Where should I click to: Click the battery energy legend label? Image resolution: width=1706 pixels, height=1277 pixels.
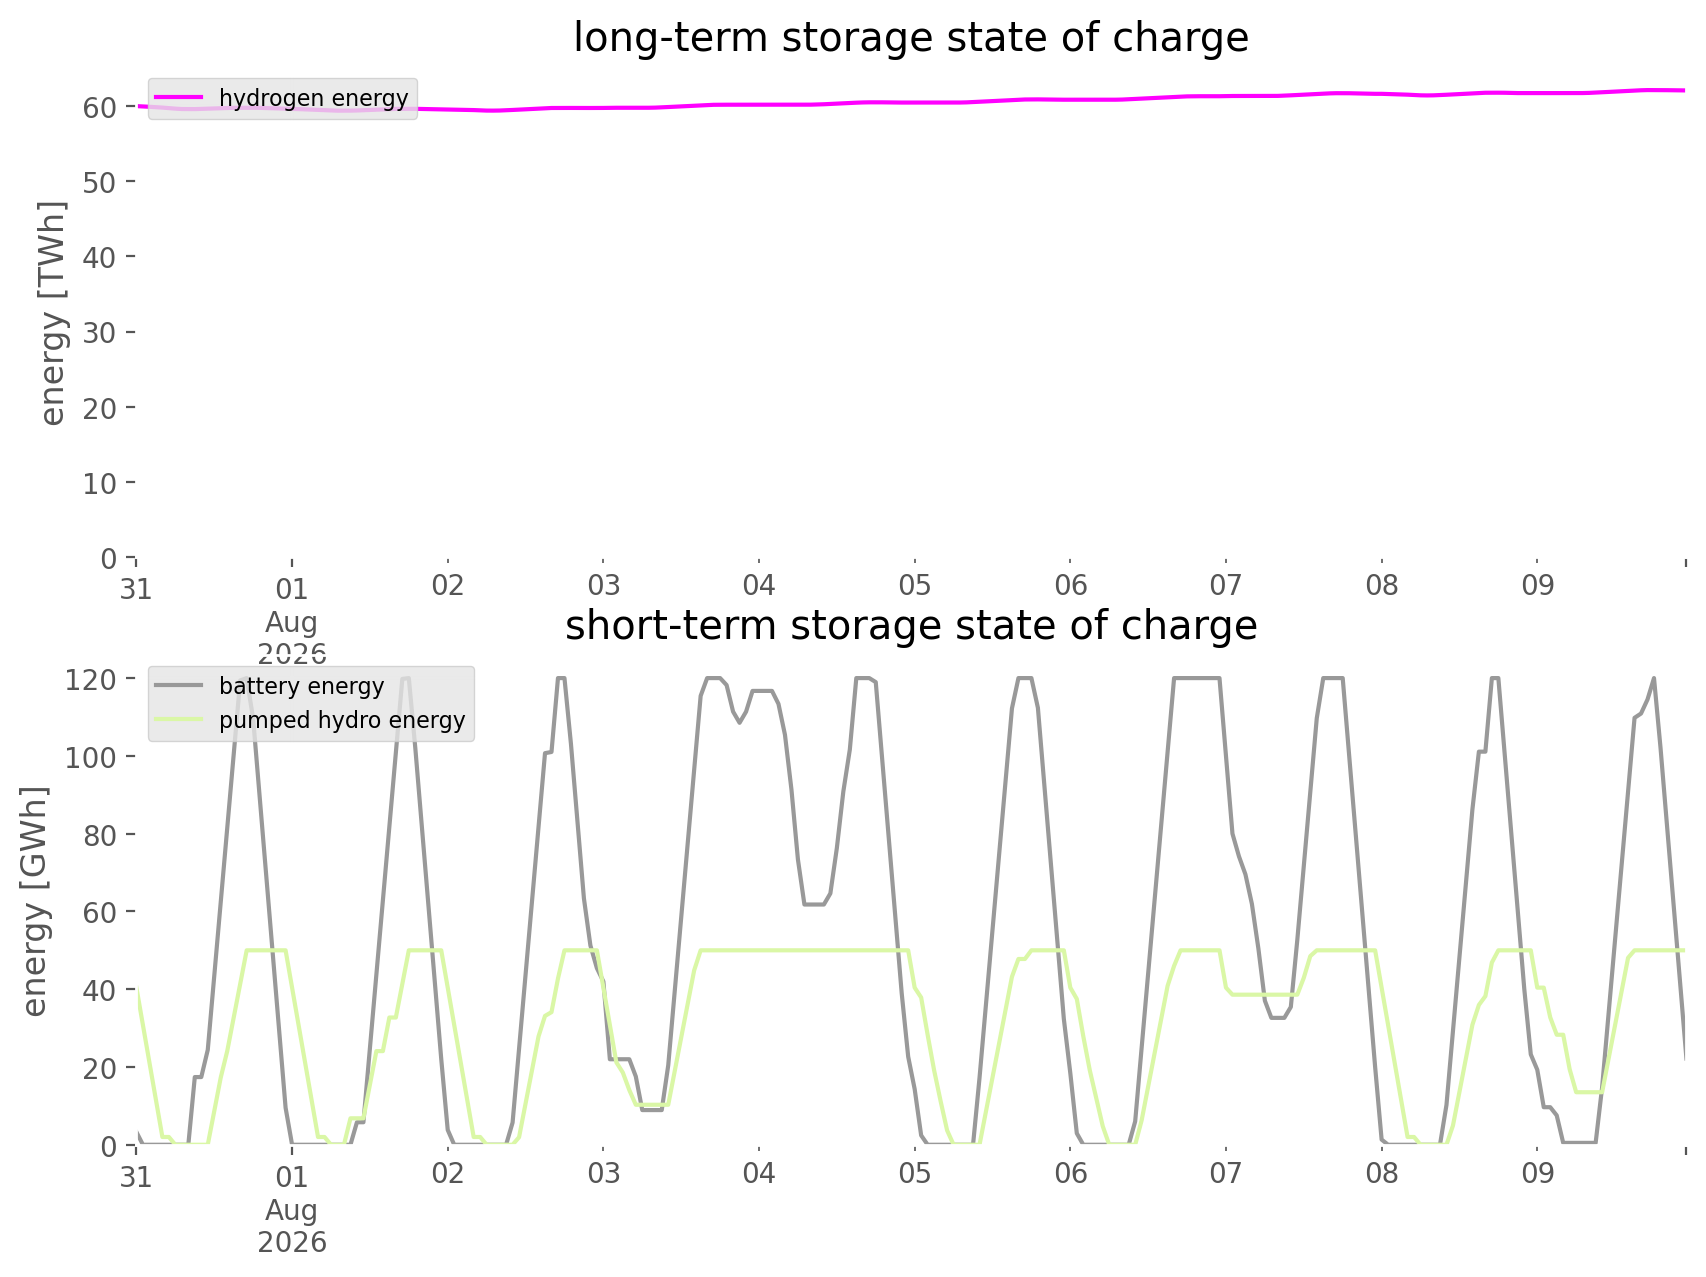(x=301, y=686)
